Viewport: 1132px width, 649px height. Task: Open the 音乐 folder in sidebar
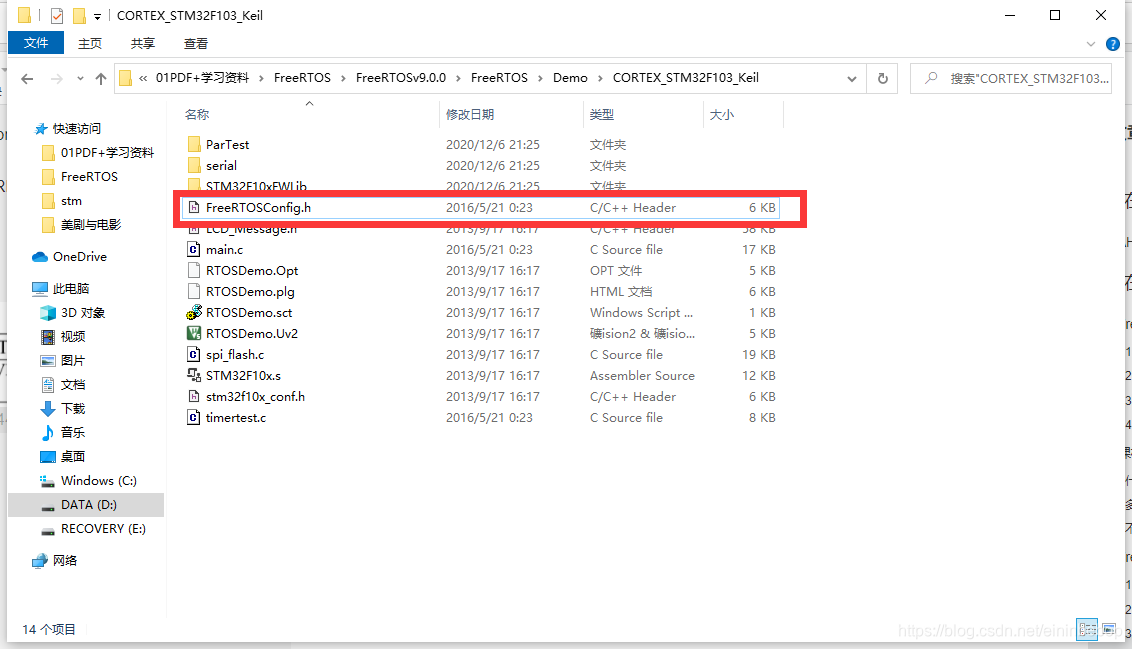pyautogui.click(x=72, y=432)
